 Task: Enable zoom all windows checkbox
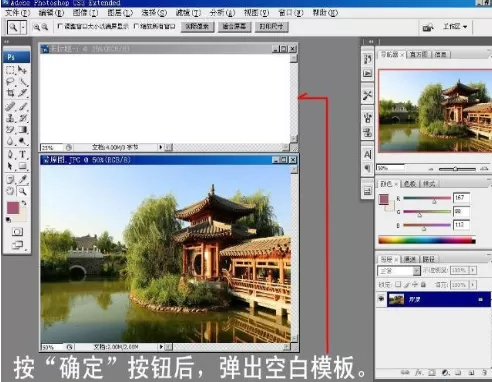pos(136,26)
